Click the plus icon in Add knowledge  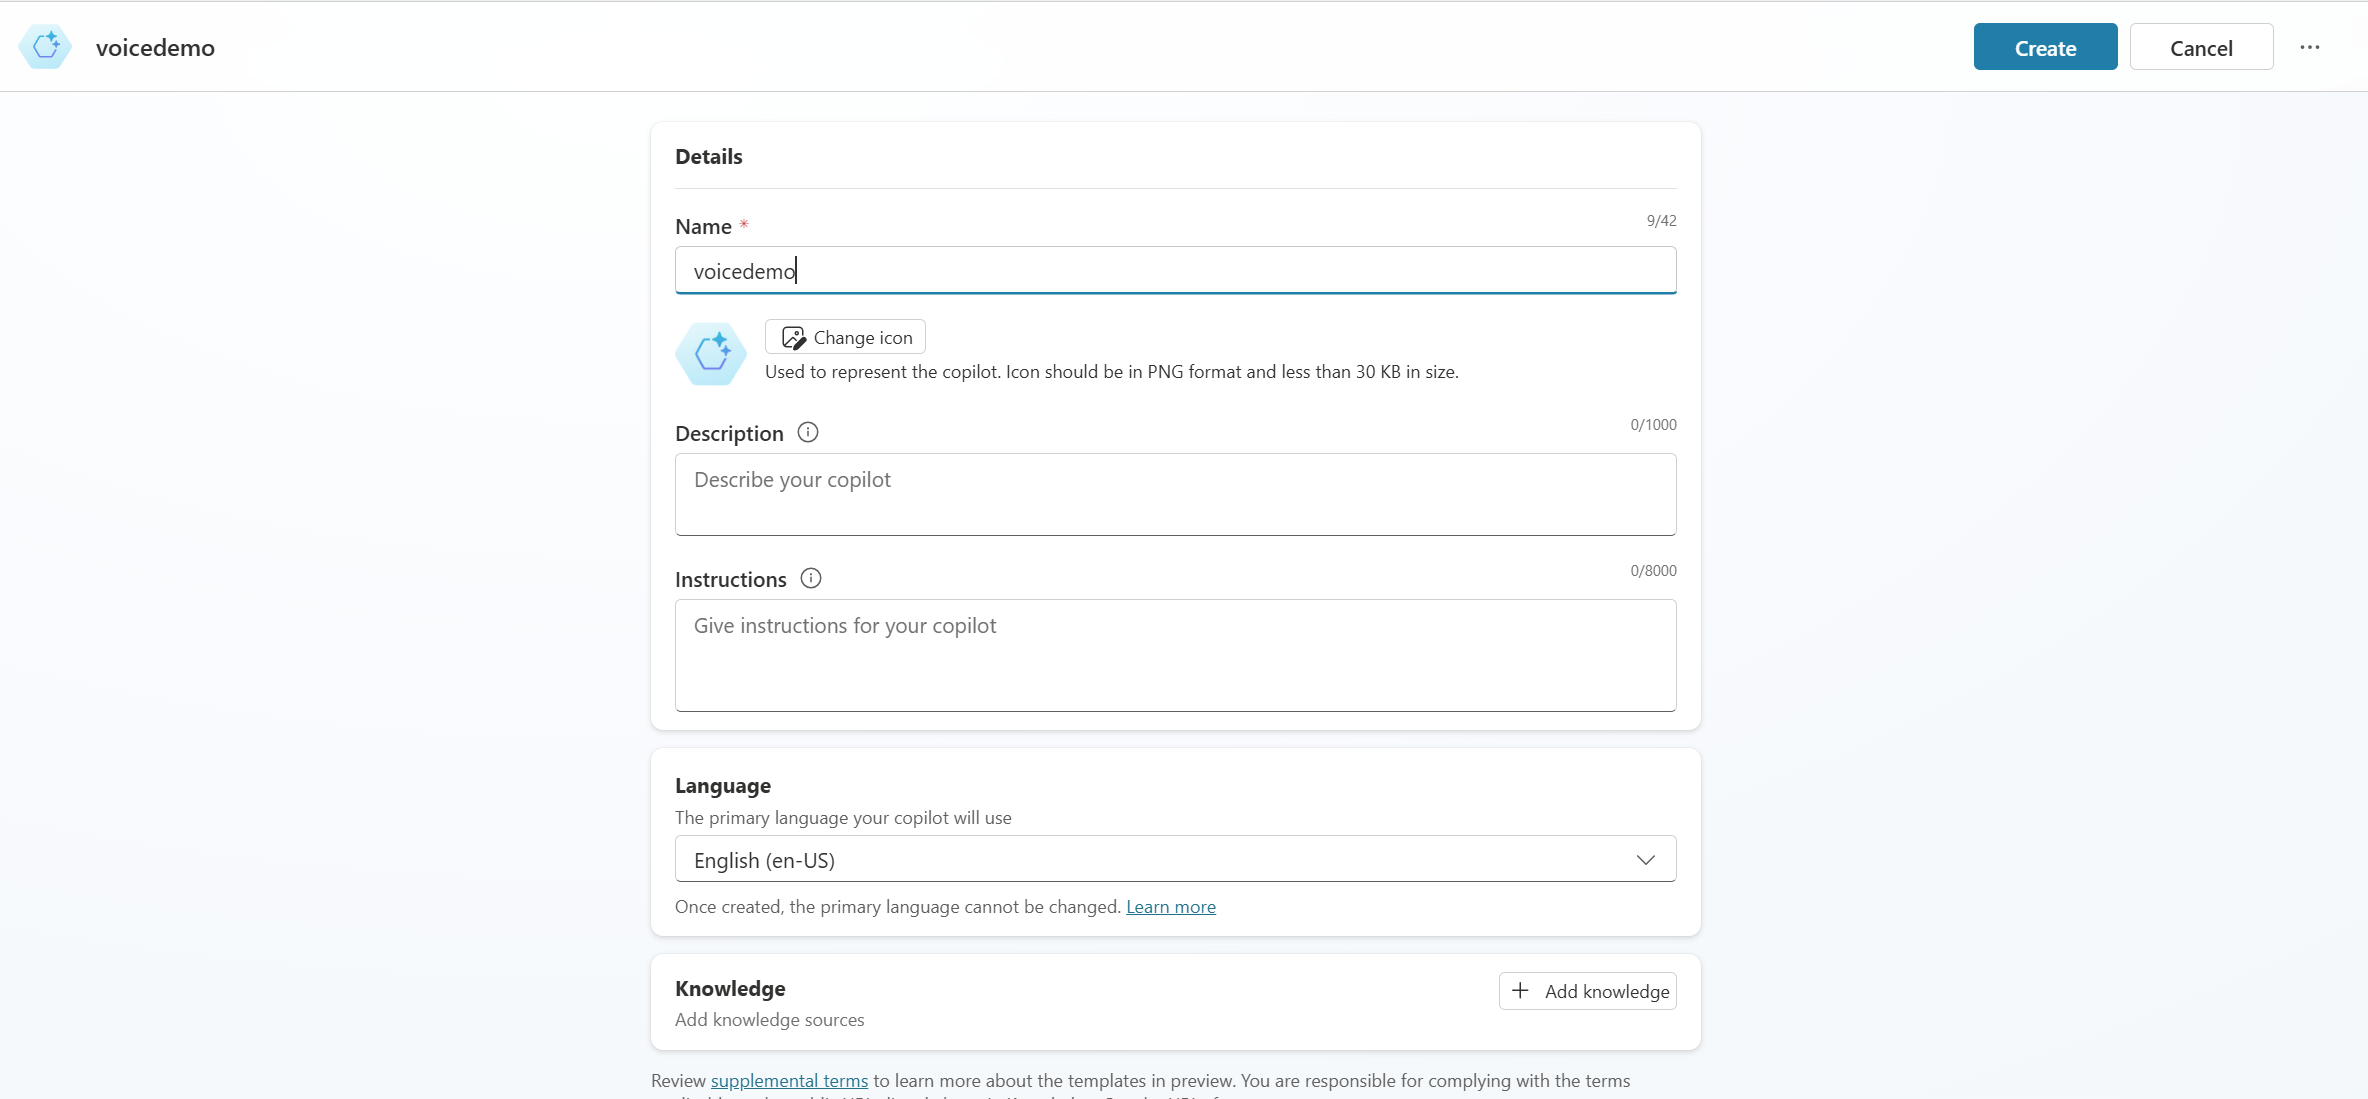[x=1520, y=990]
